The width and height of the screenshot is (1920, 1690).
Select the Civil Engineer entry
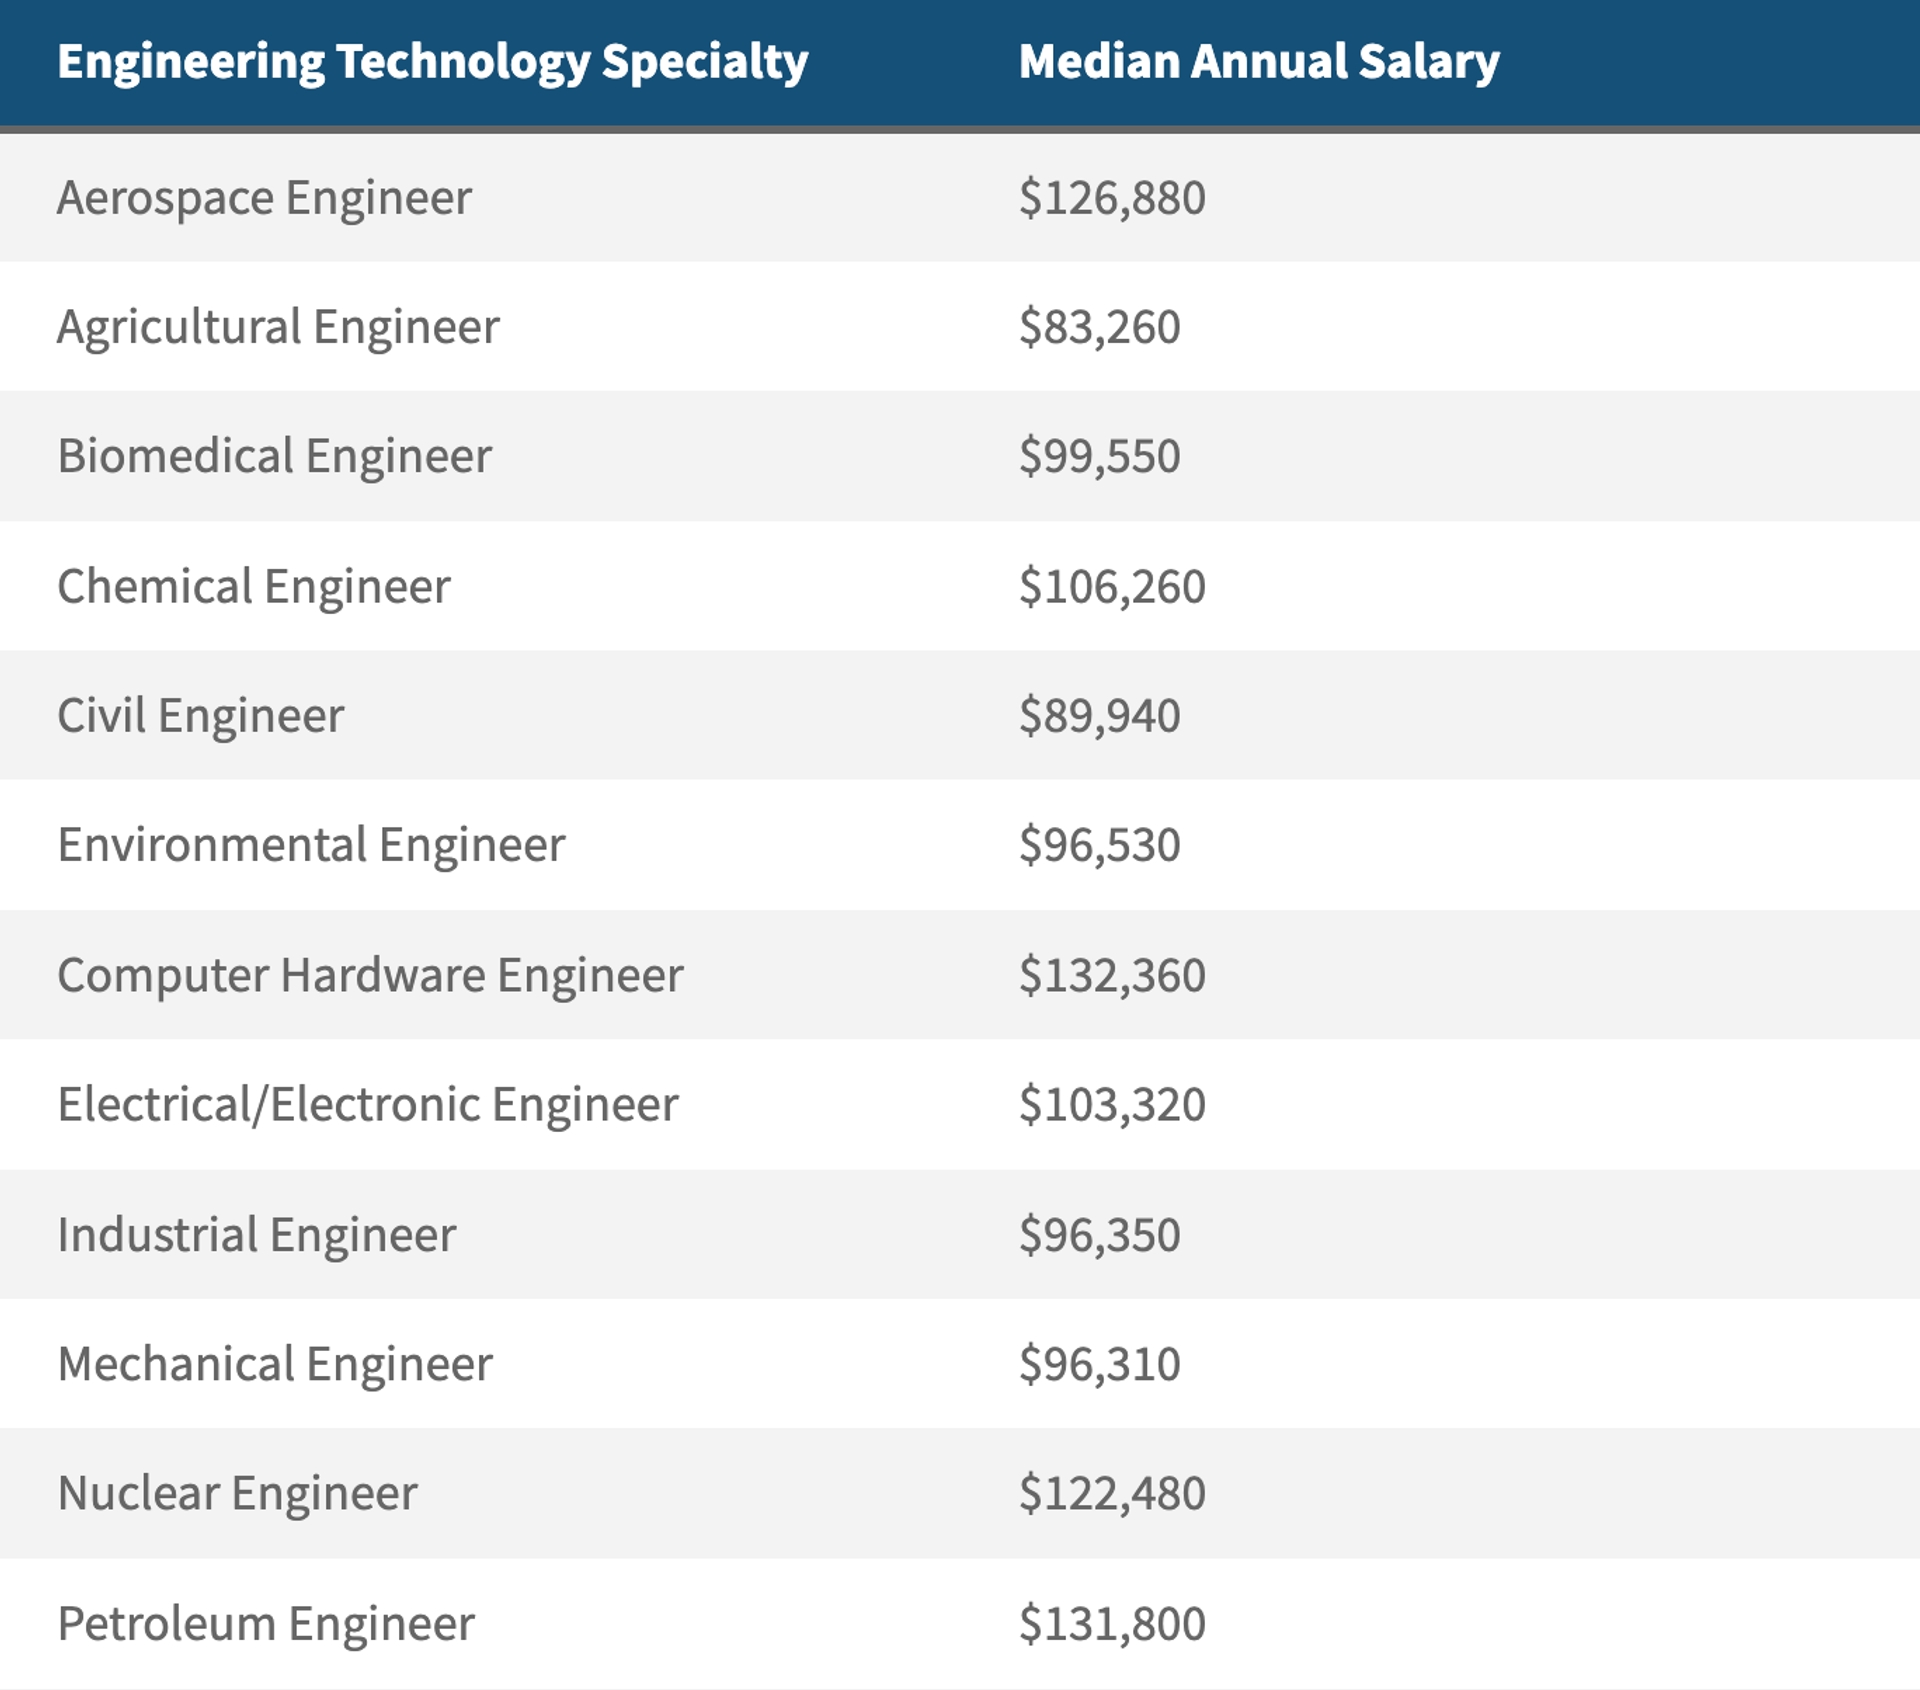pos(200,716)
